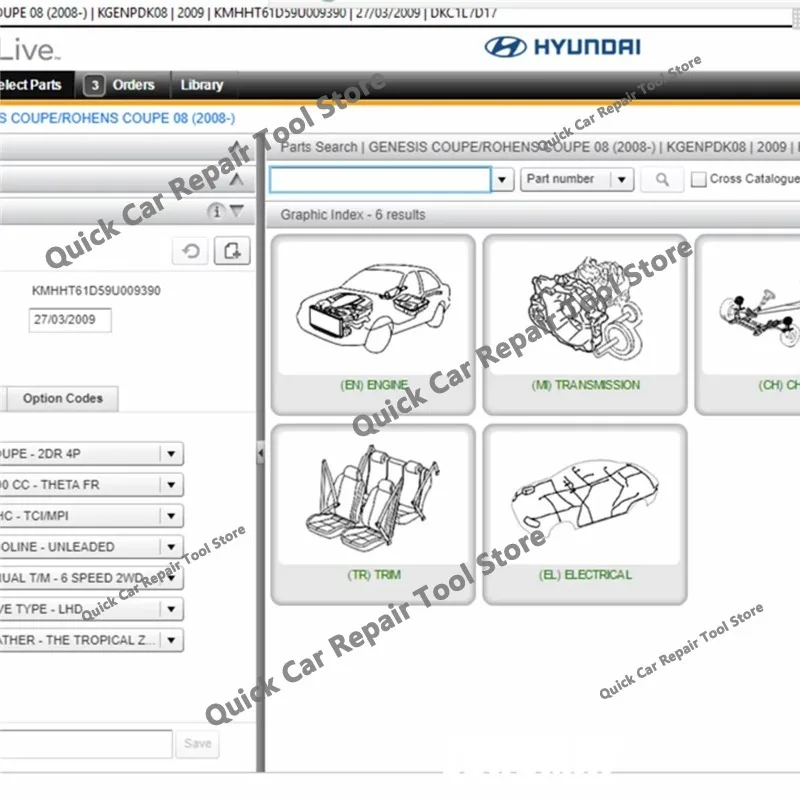This screenshot has width=800, height=800.
Task: Open the (EN) ENGINE graphic
Action: coord(373,324)
